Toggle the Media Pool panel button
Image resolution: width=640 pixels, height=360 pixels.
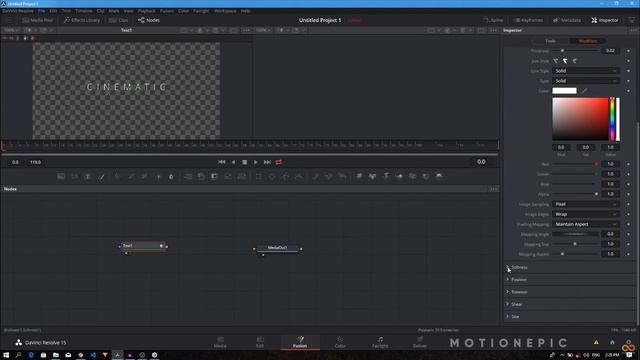(x=38, y=20)
